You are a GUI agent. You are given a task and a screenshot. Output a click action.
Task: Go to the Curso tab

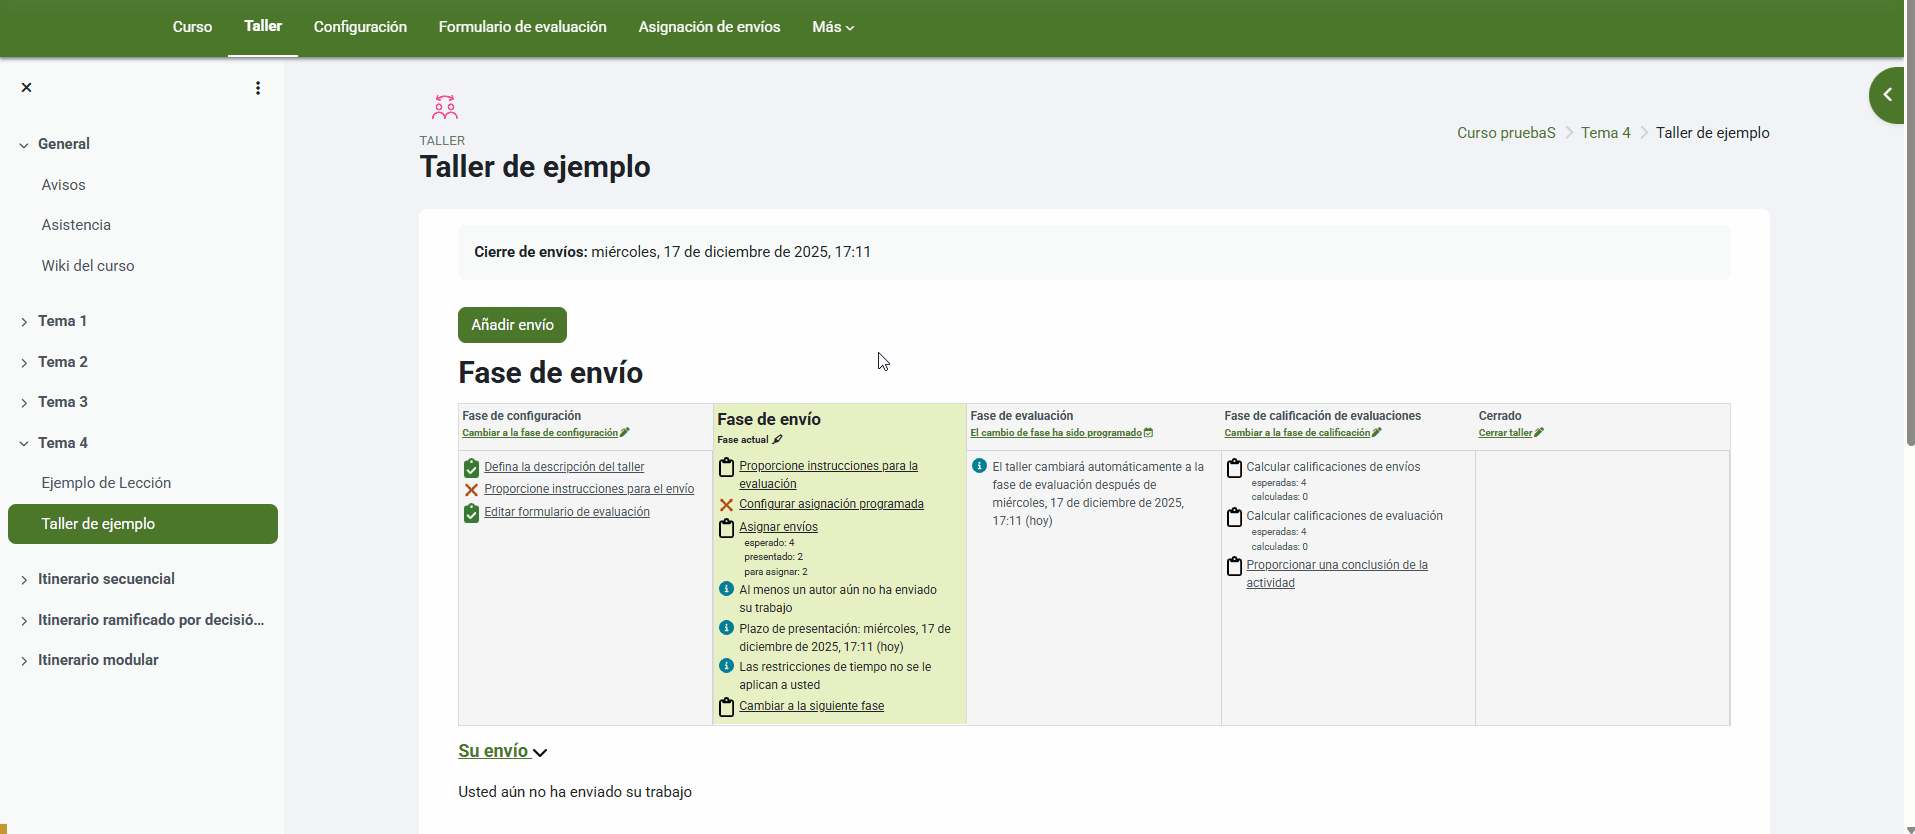(x=192, y=27)
